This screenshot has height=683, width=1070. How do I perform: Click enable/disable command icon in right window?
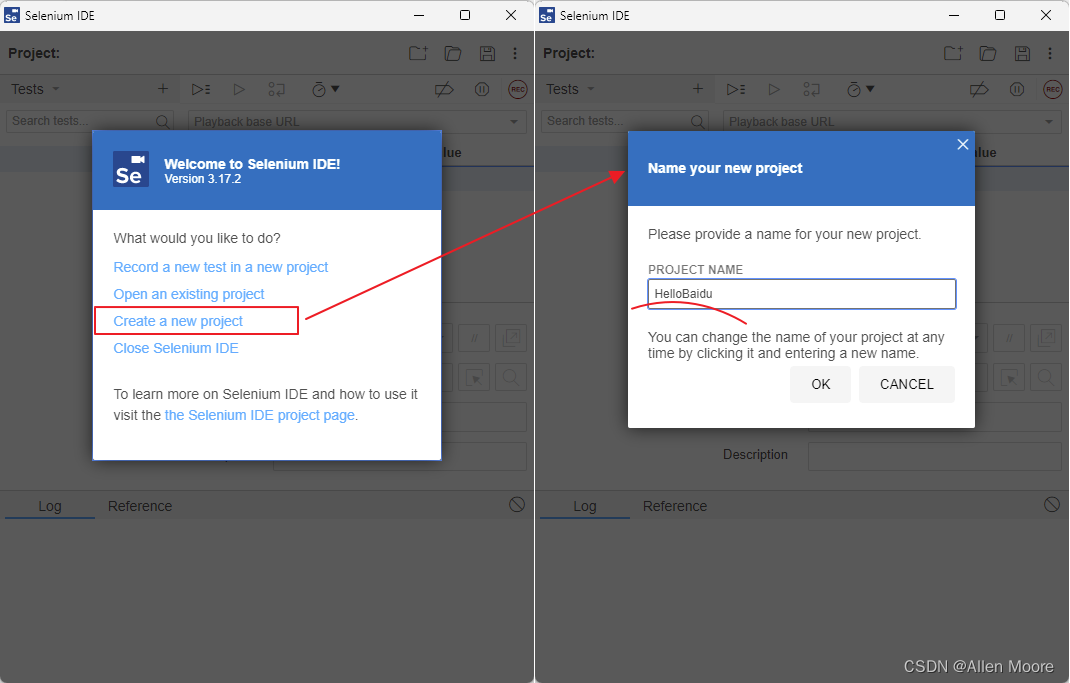click(1009, 338)
